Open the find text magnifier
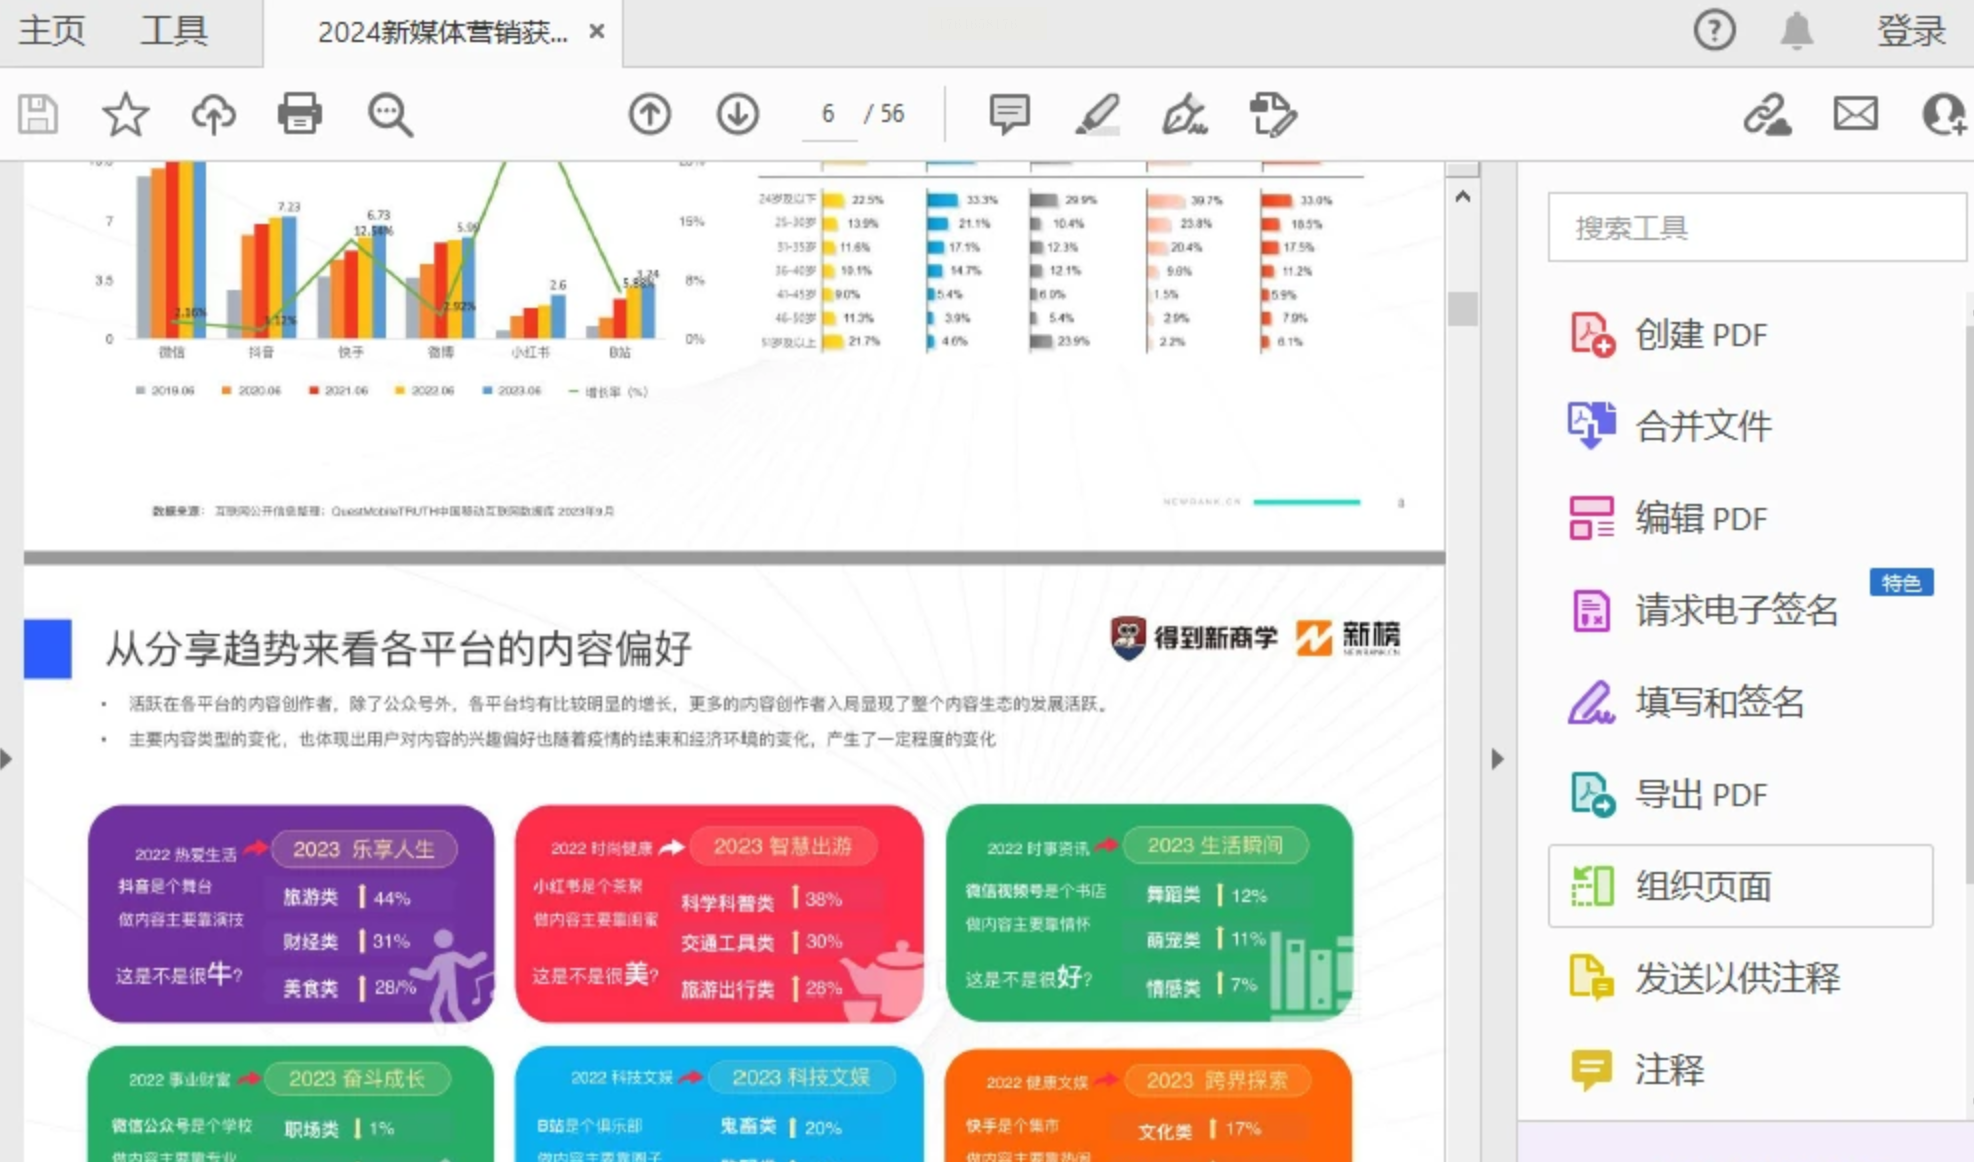Image resolution: width=1974 pixels, height=1162 pixels. point(389,114)
